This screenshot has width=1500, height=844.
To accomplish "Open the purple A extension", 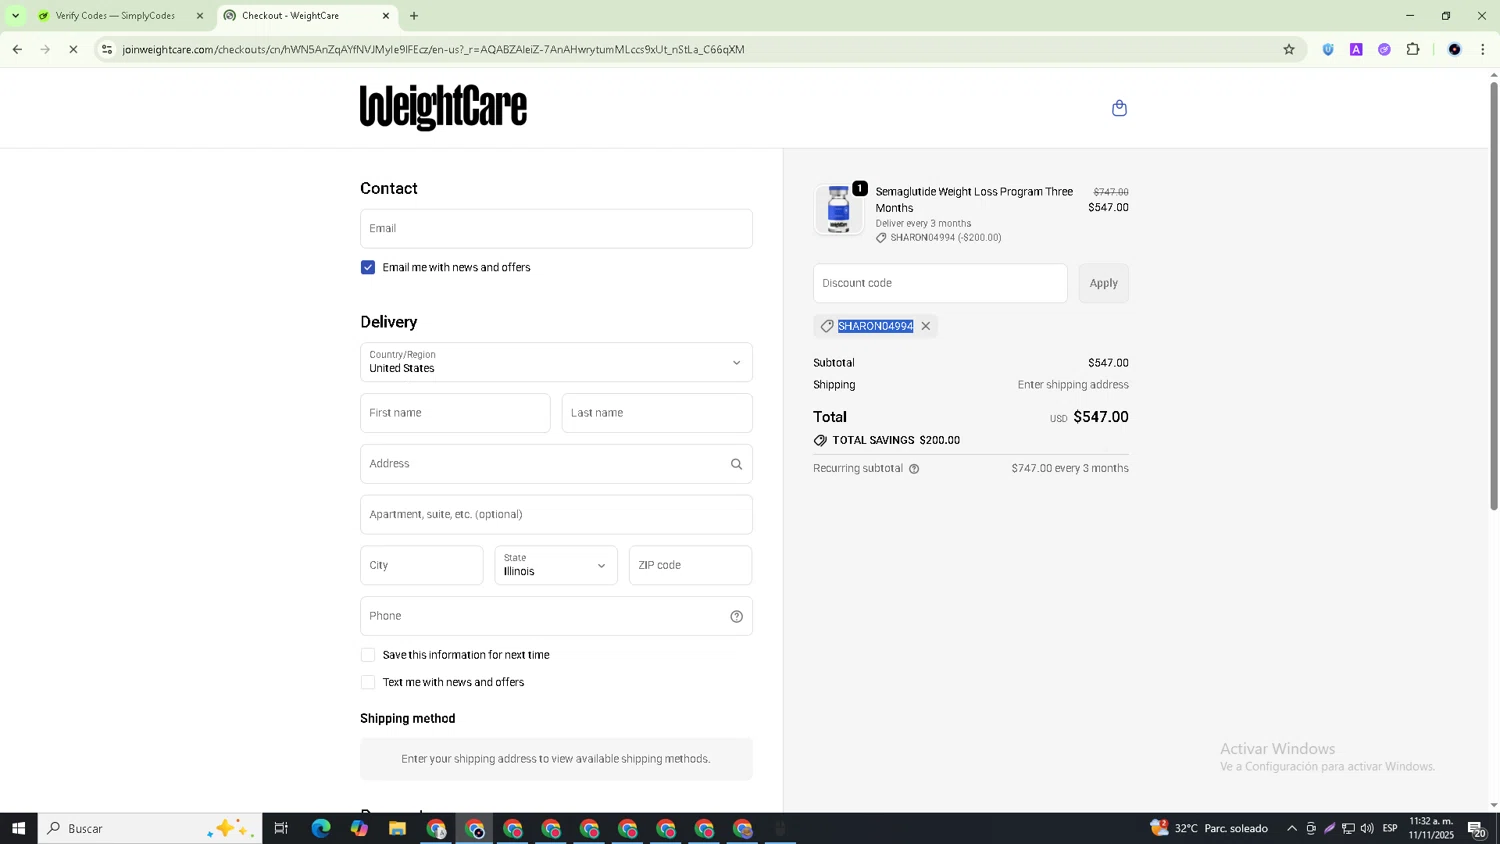I will point(1356,49).
